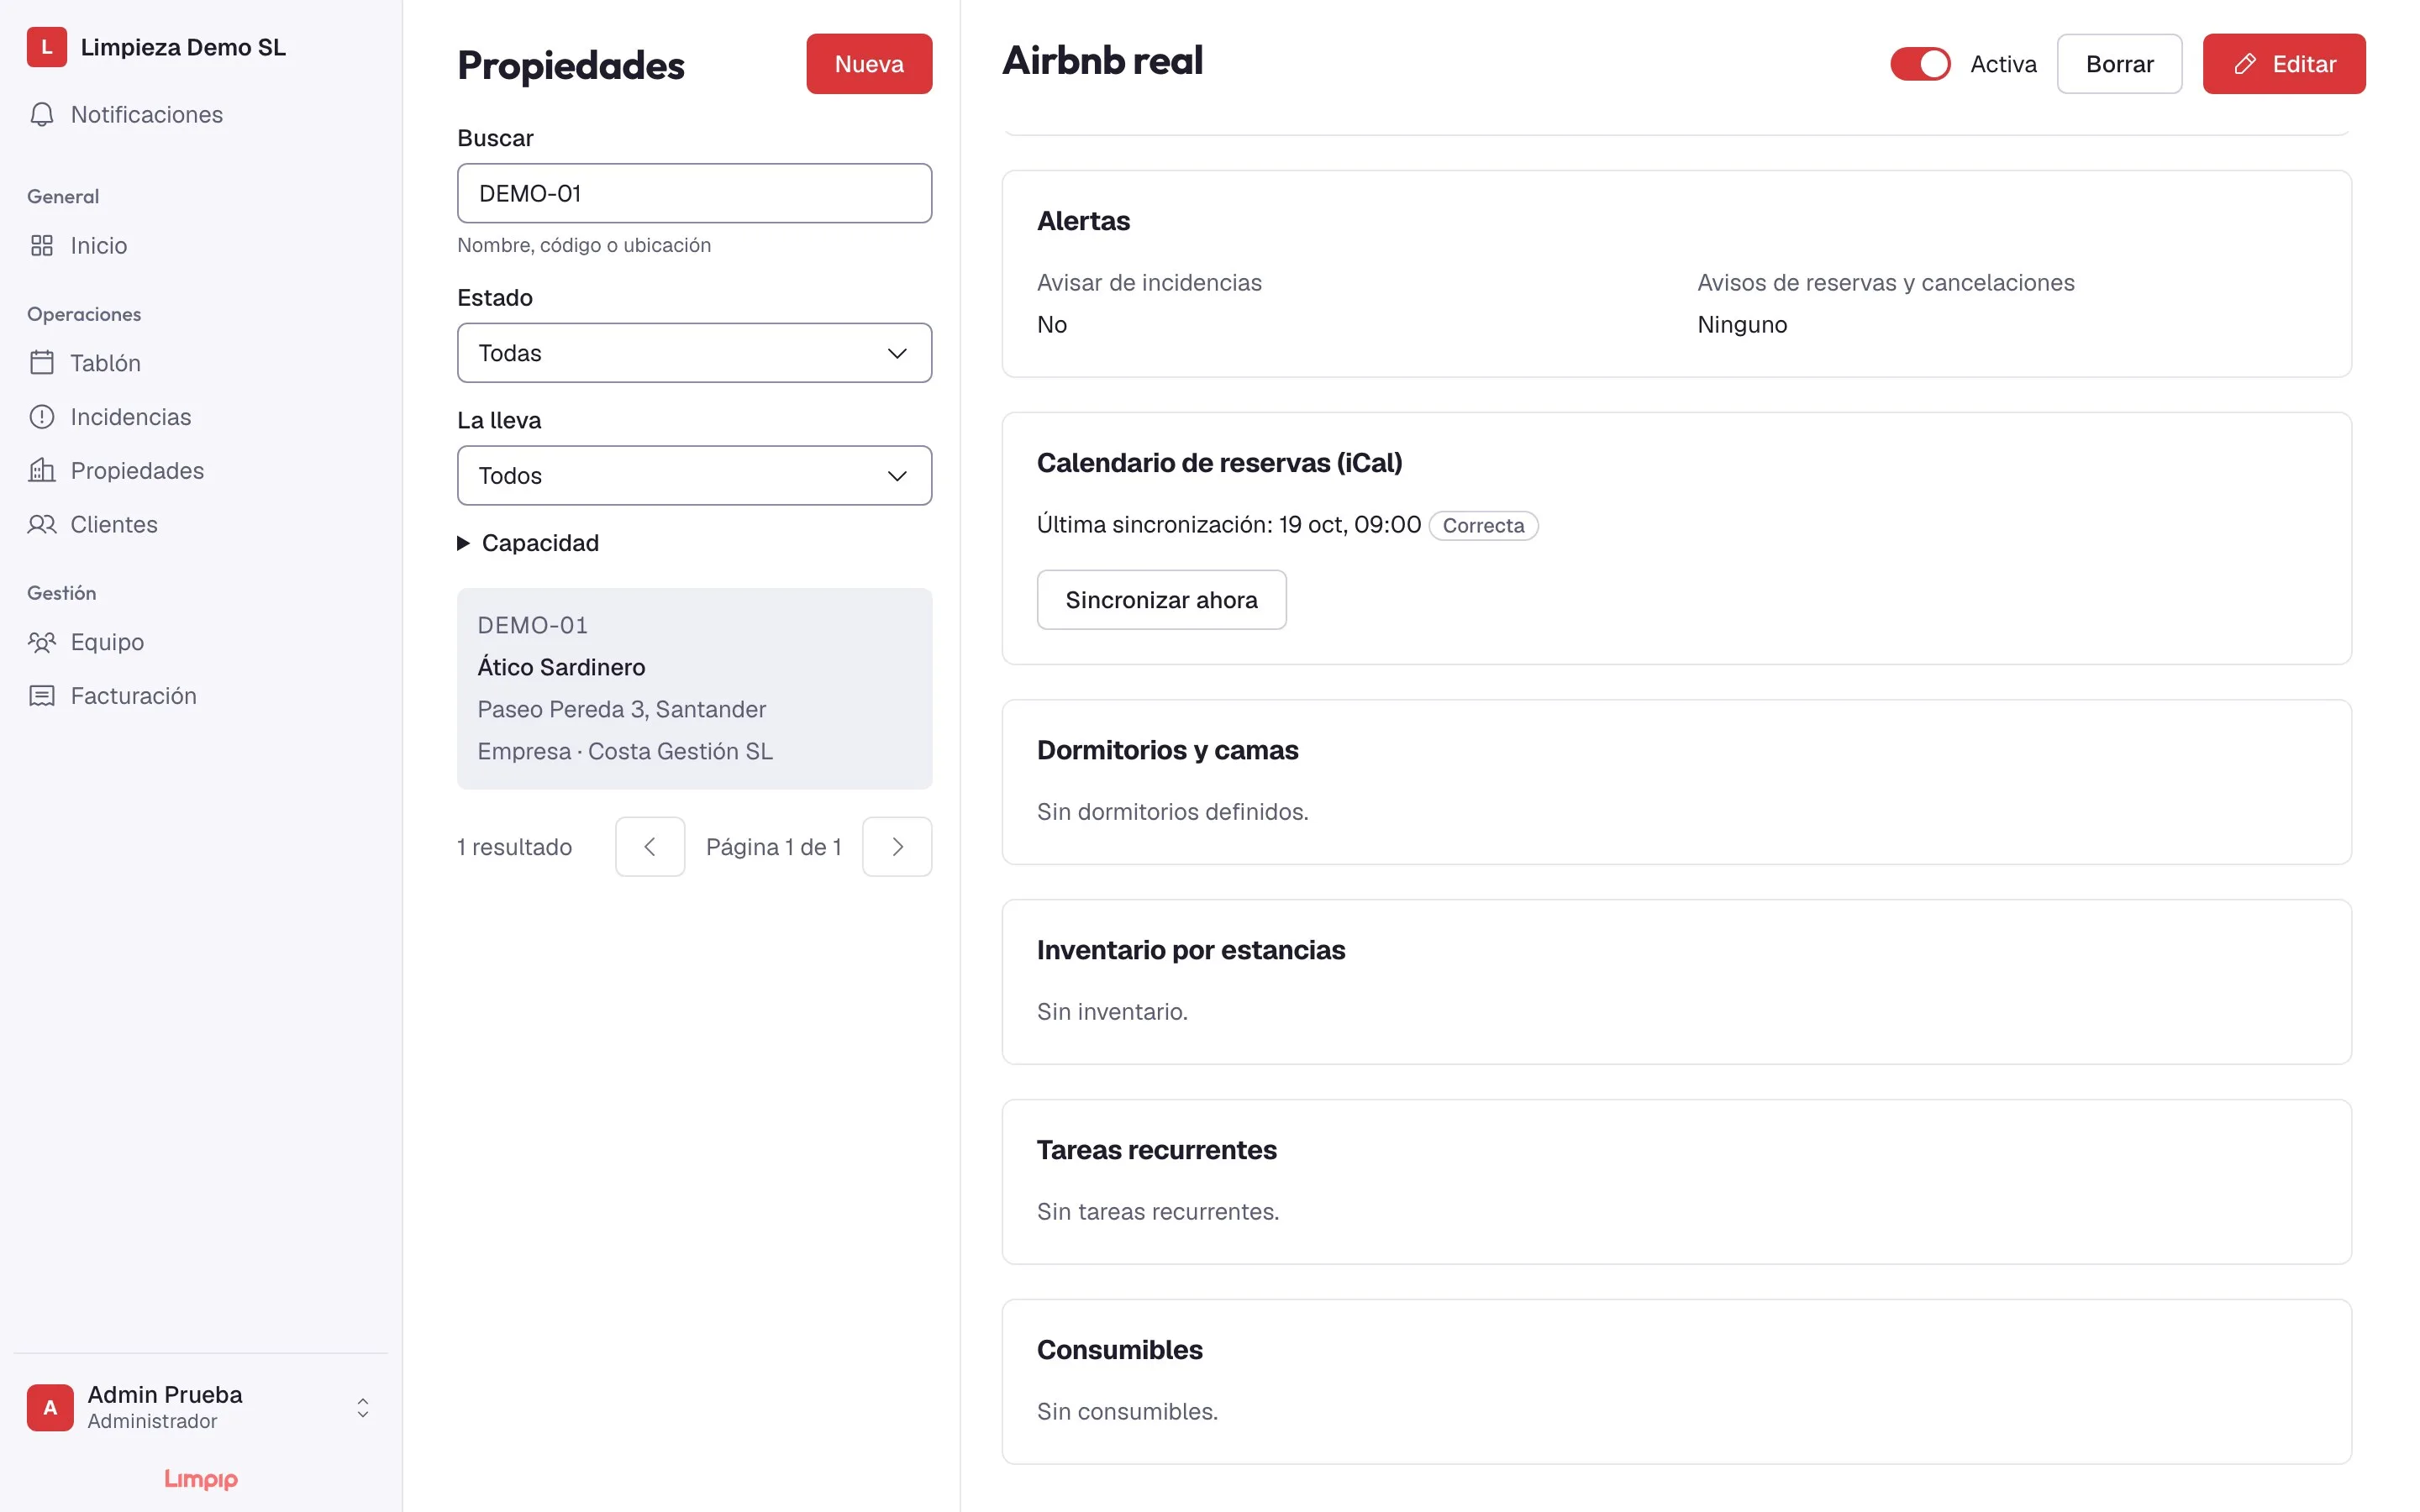
Task: Click the Incidencias alert icon
Action: point(42,417)
